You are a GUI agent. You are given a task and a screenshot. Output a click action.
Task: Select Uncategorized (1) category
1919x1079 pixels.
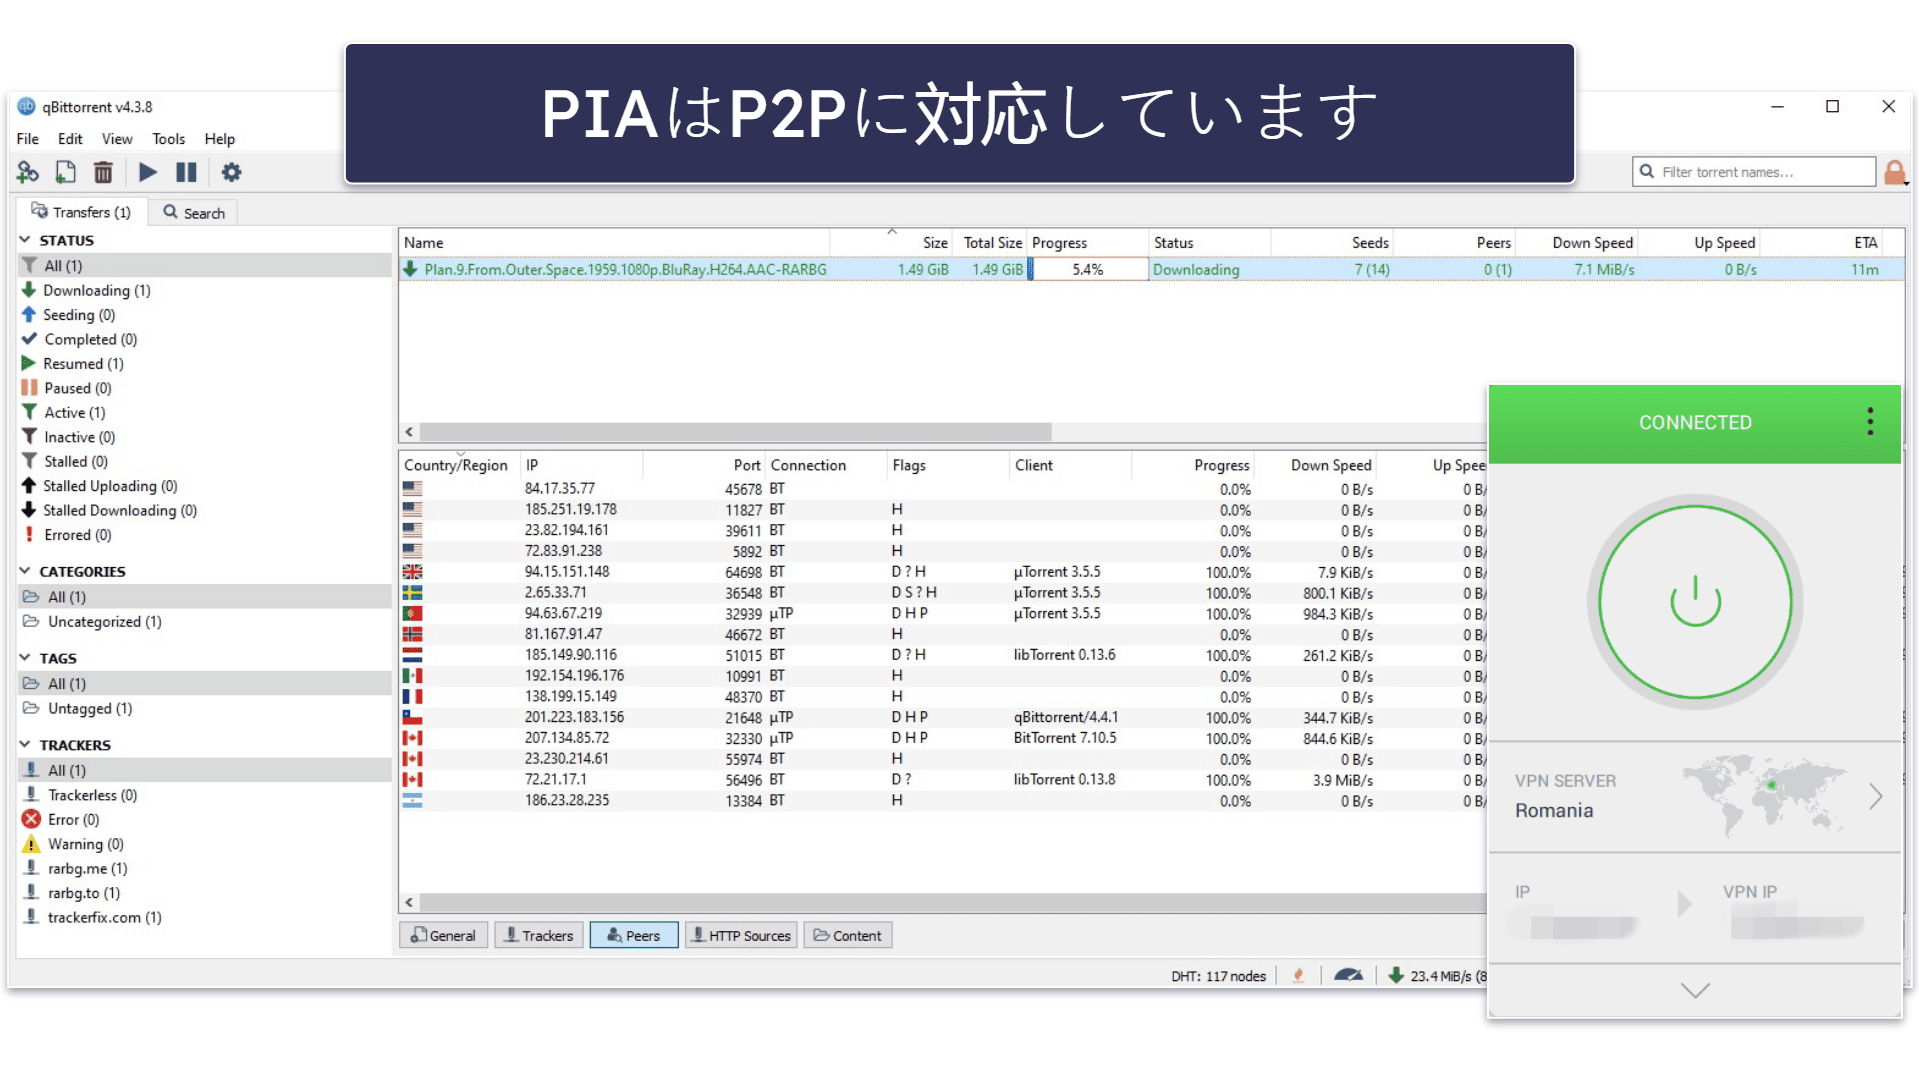tap(104, 621)
